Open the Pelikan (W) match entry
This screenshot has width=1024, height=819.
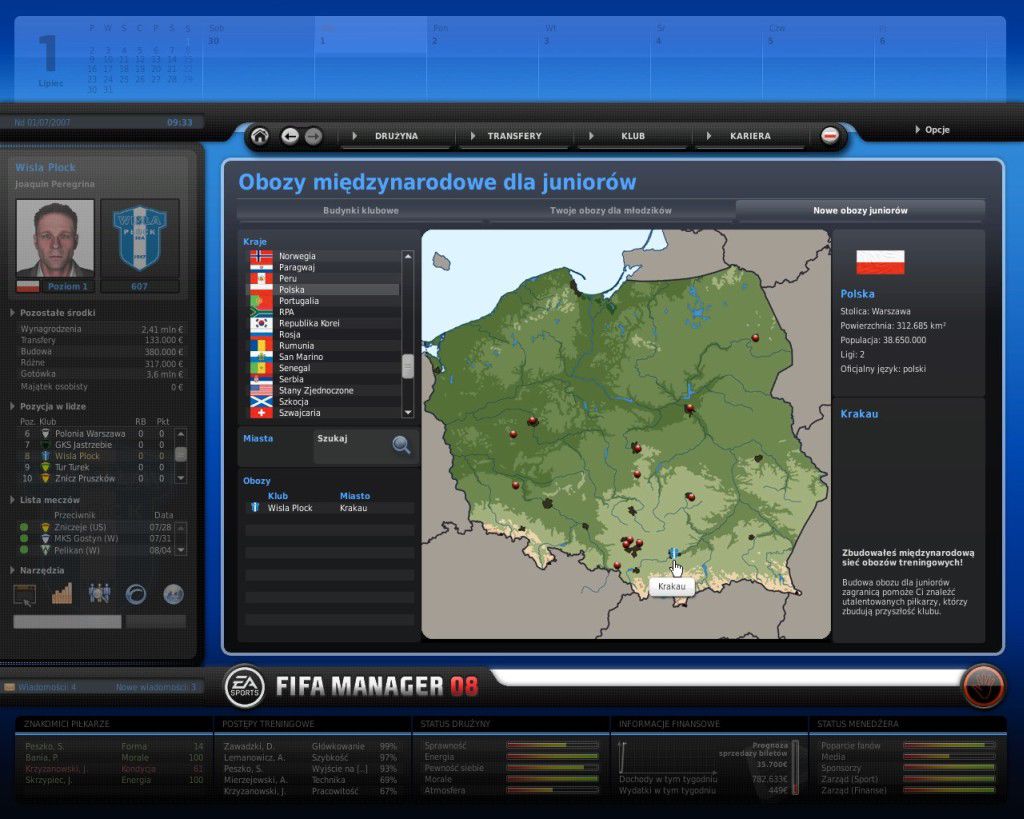tap(95, 550)
